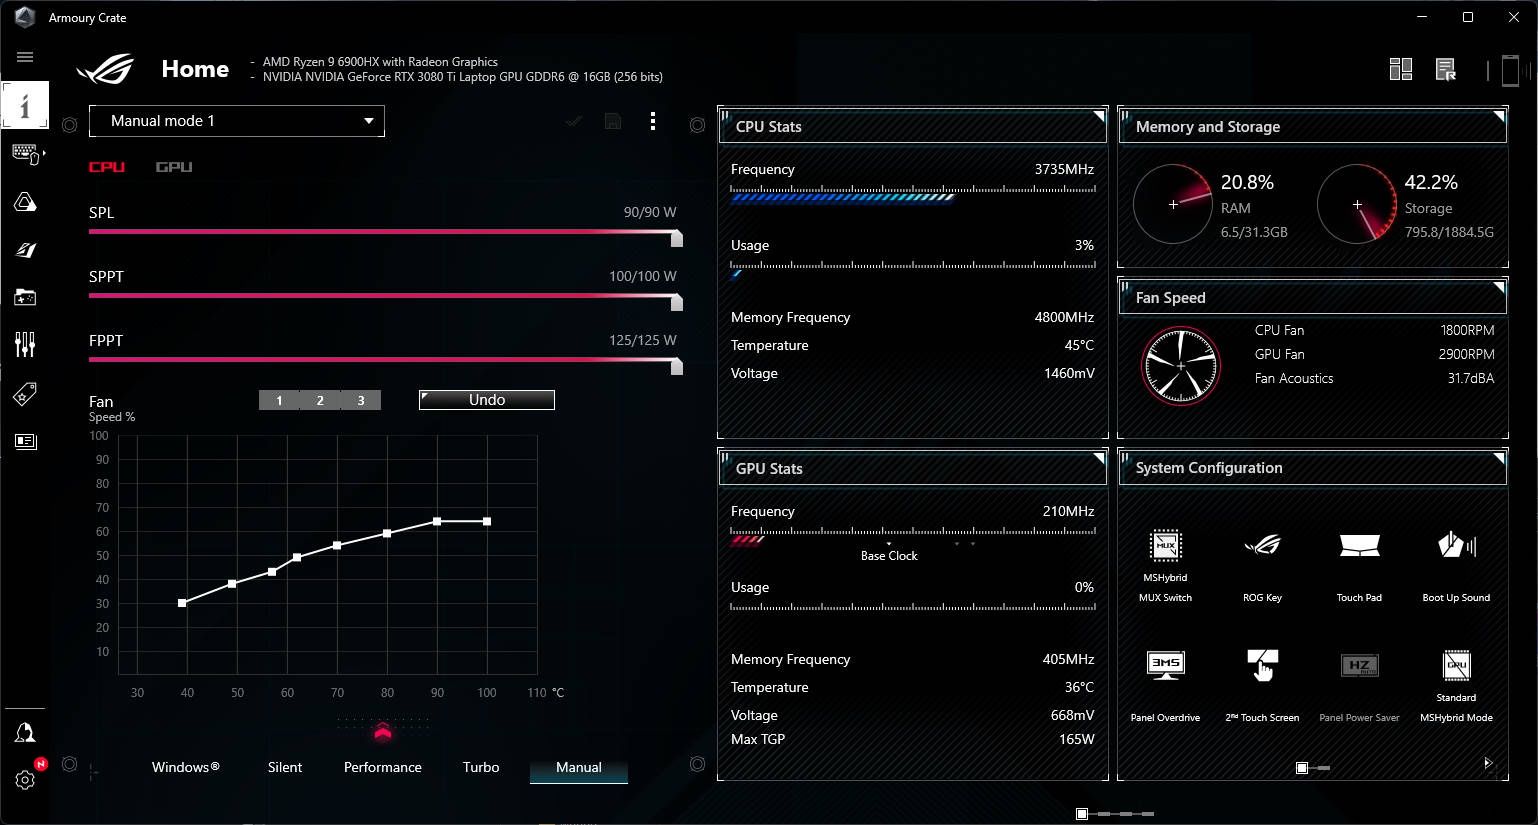Viewport: 1538px width, 825px height.
Task: Click the dashboard layout icon in header
Action: pos(1401,69)
